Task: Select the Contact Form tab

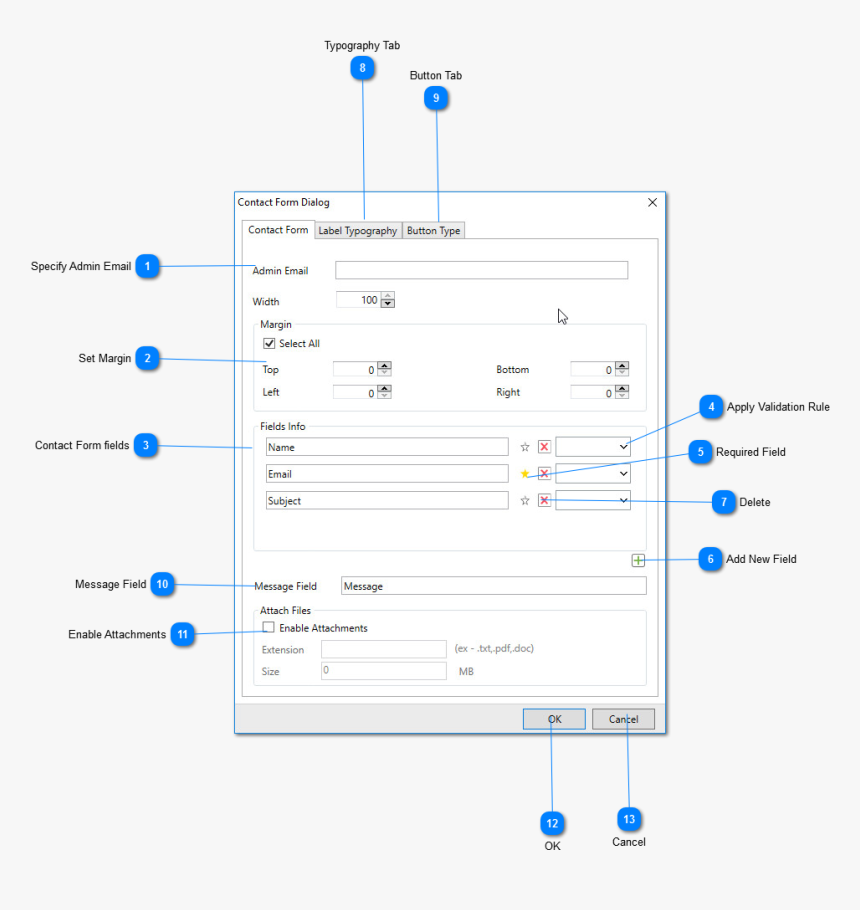Action: coord(278,230)
